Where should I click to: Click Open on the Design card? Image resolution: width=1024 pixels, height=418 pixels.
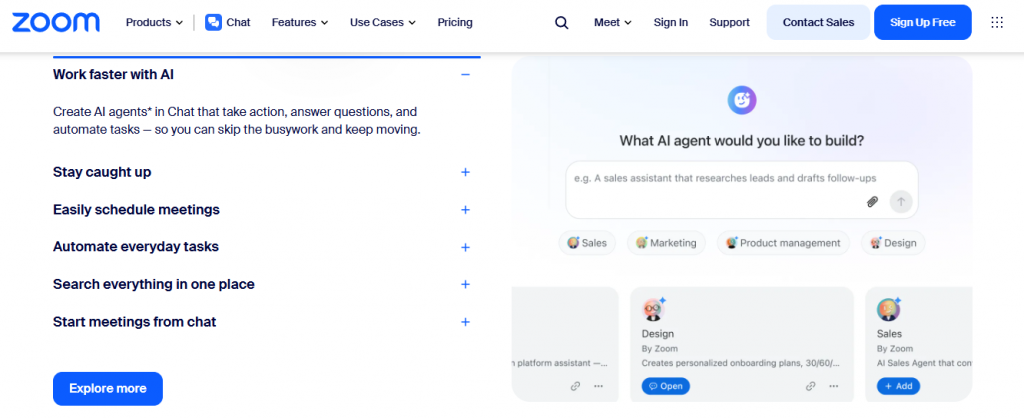[665, 386]
